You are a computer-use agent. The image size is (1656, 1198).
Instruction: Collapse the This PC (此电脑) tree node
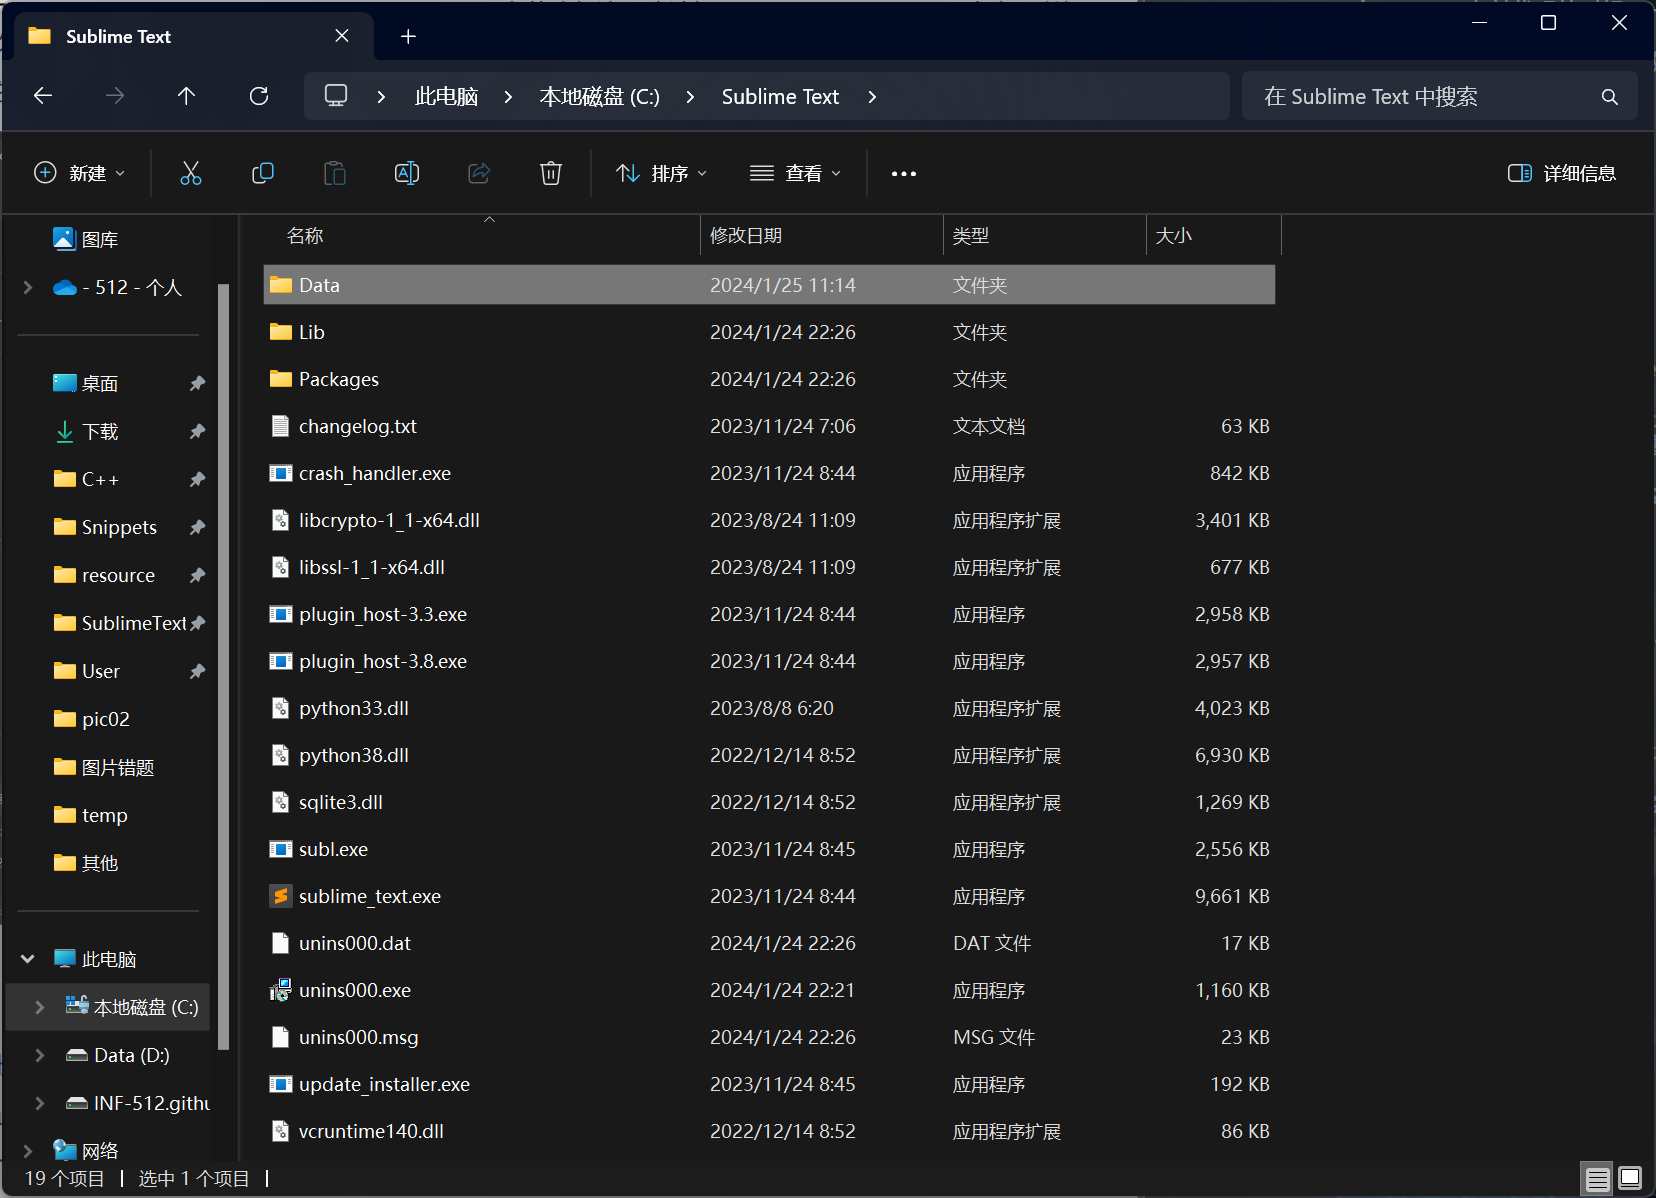[x=28, y=959]
